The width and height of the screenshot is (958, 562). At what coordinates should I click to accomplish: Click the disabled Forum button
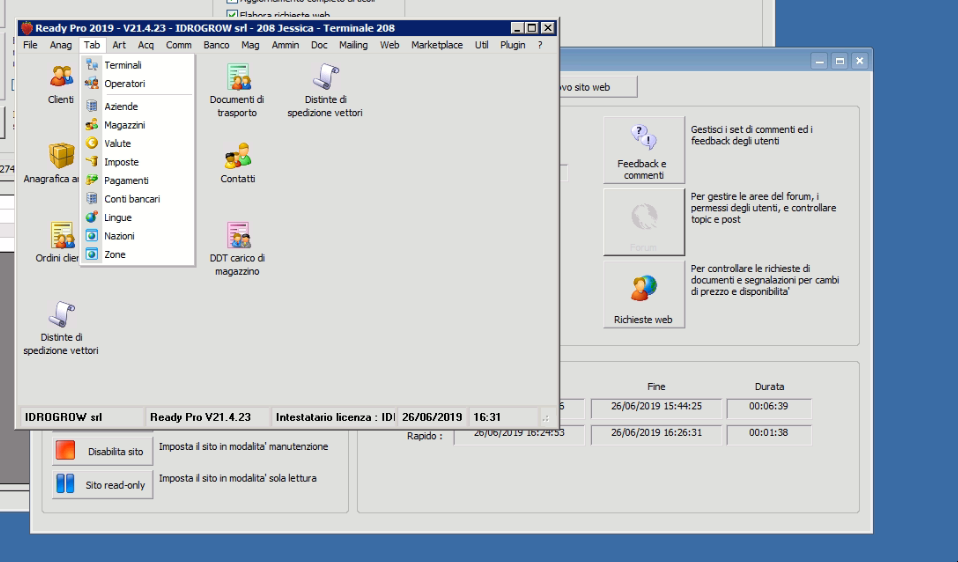point(644,222)
